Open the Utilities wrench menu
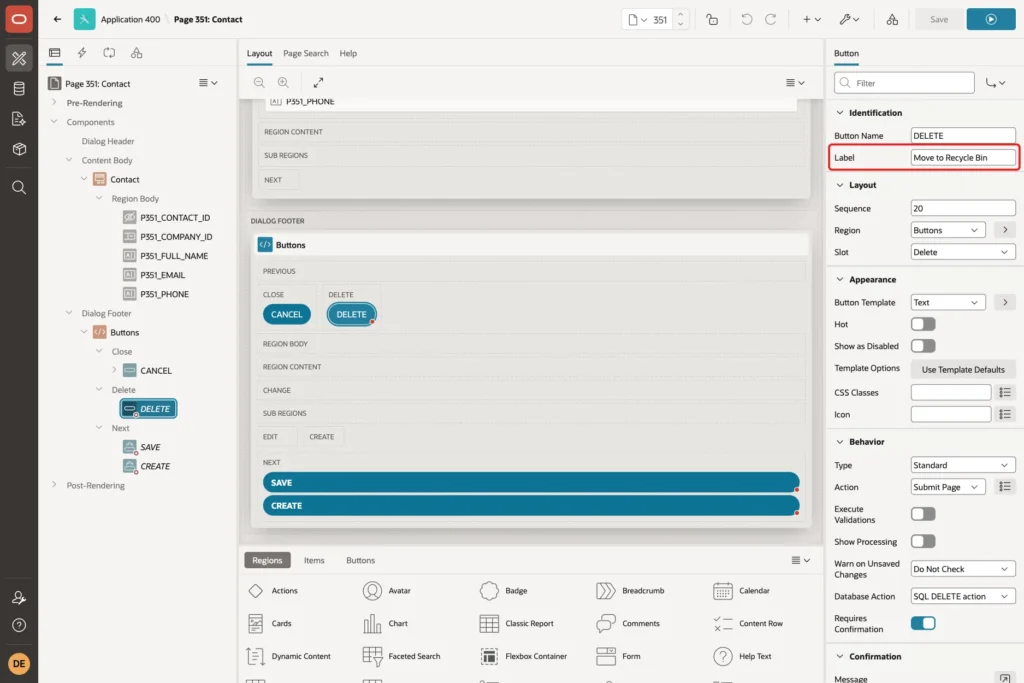 (x=849, y=20)
